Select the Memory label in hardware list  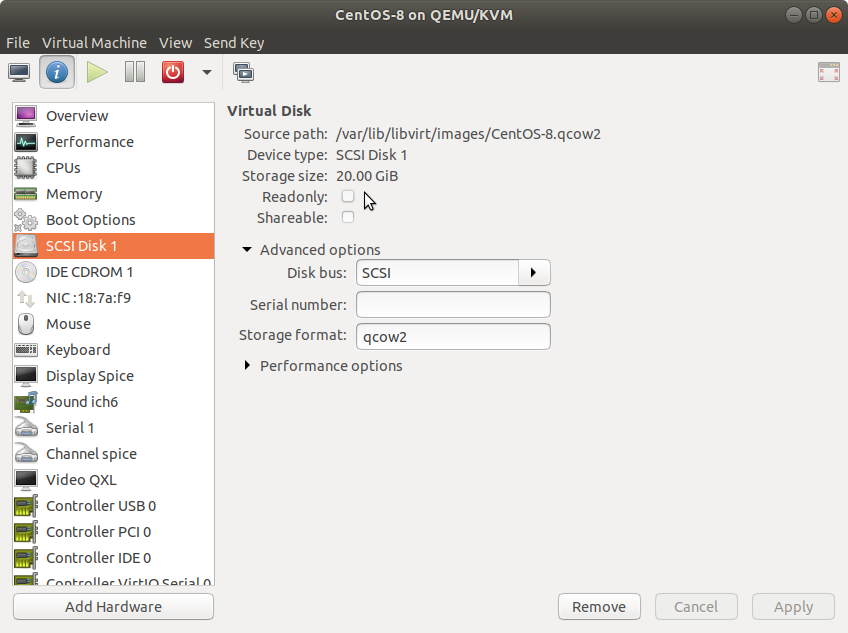74,194
